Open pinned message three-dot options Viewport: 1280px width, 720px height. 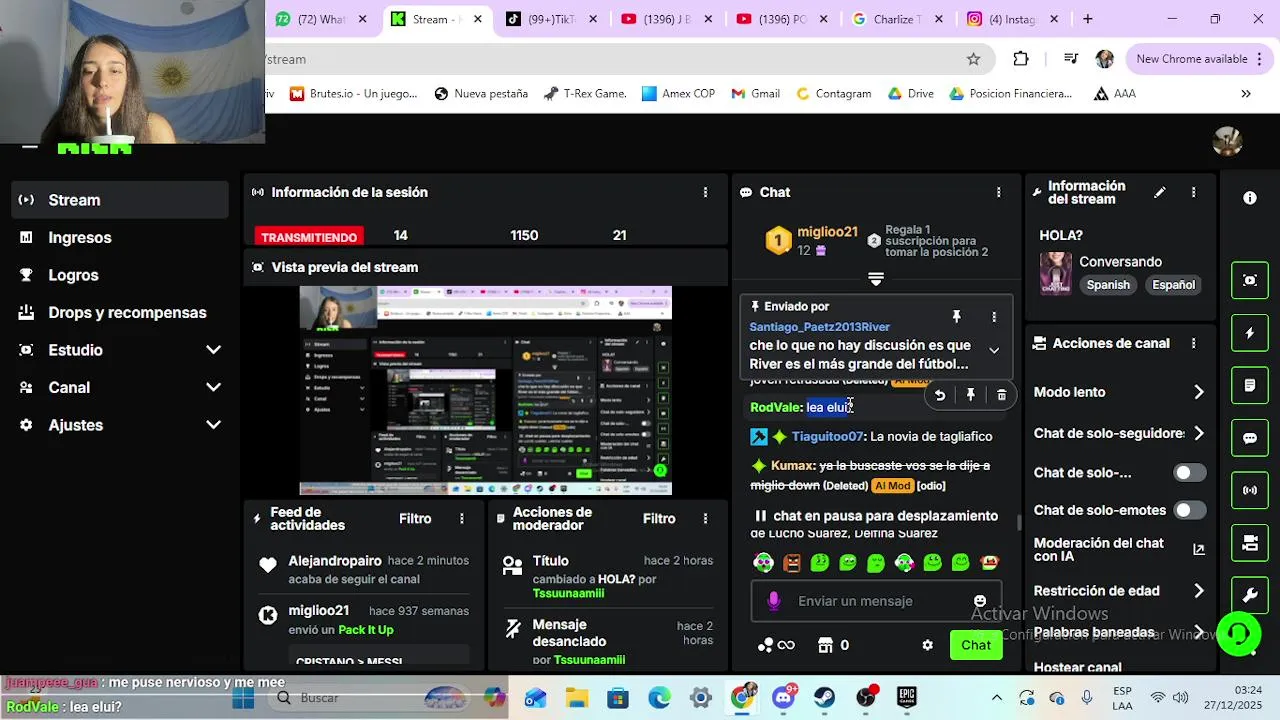point(994,316)
